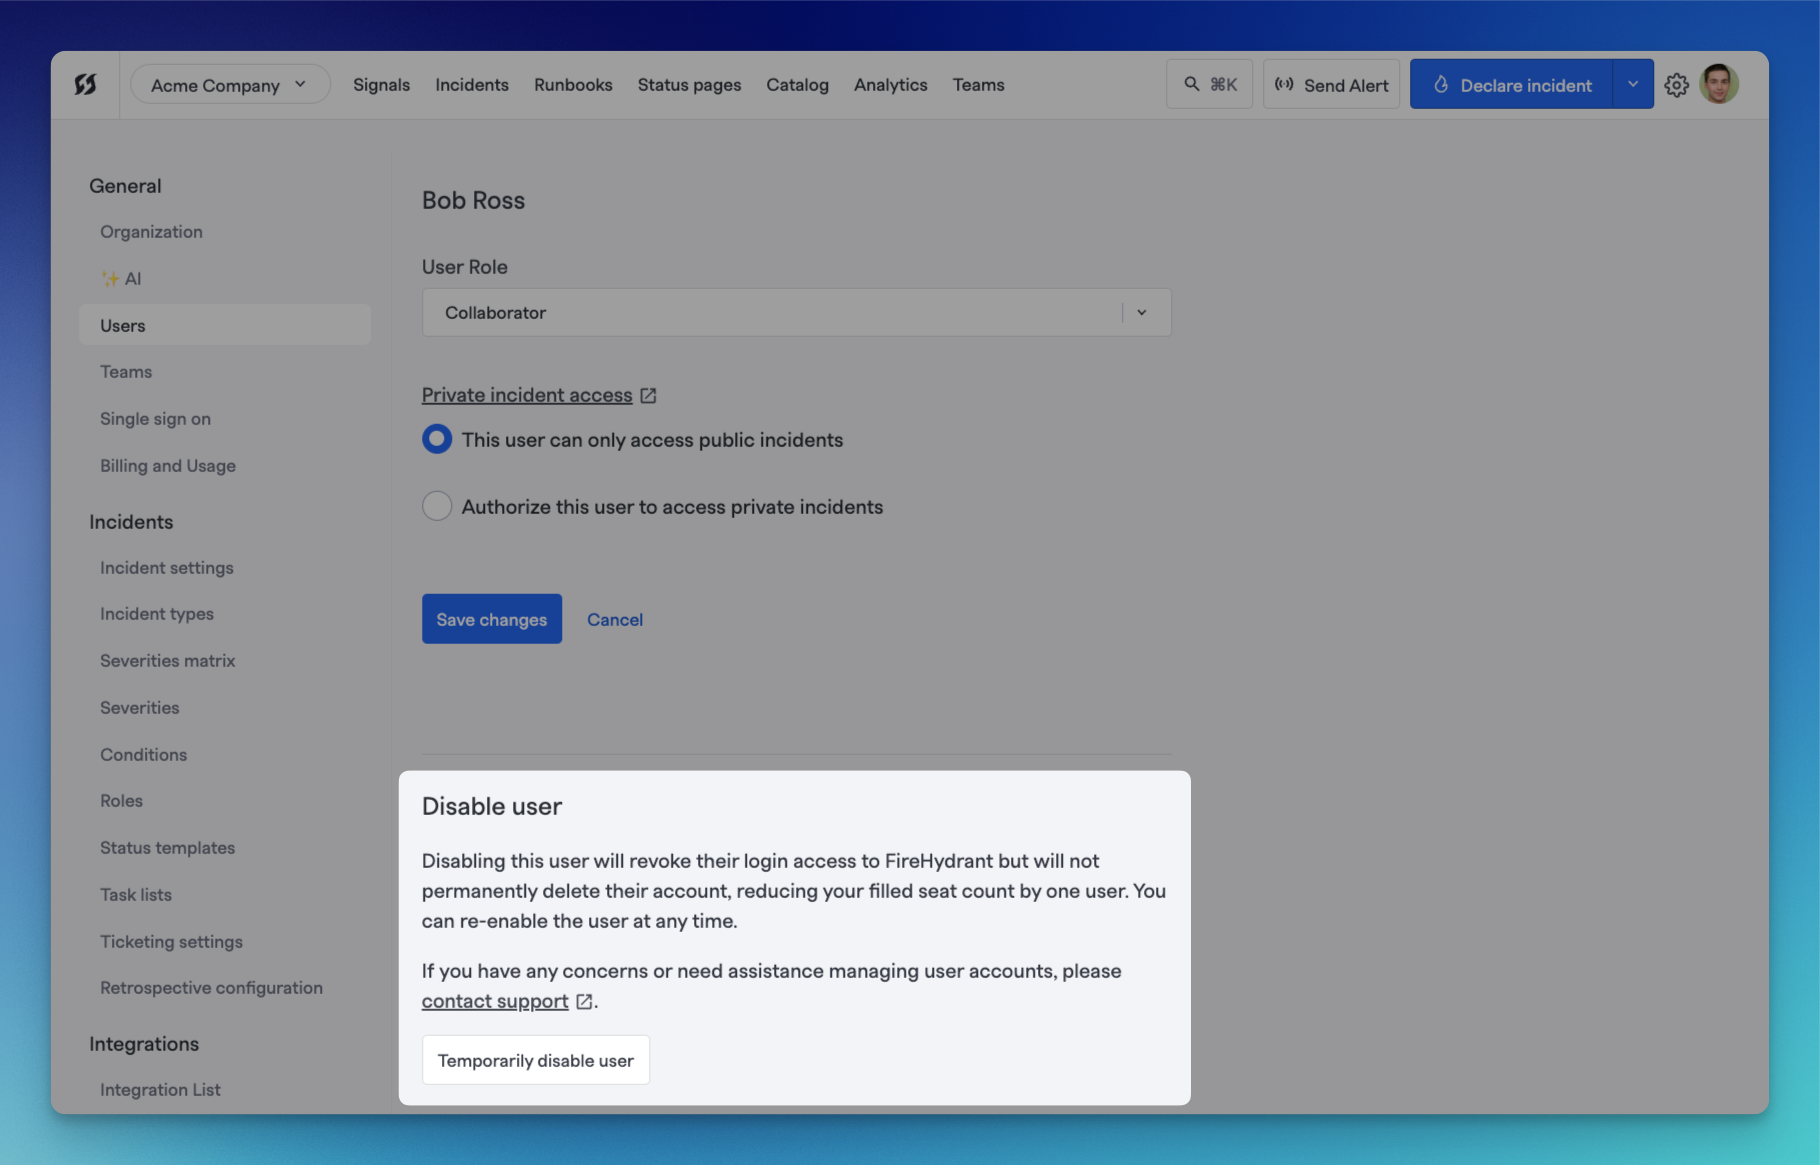Open the Catalog menu

pos(797,85)
